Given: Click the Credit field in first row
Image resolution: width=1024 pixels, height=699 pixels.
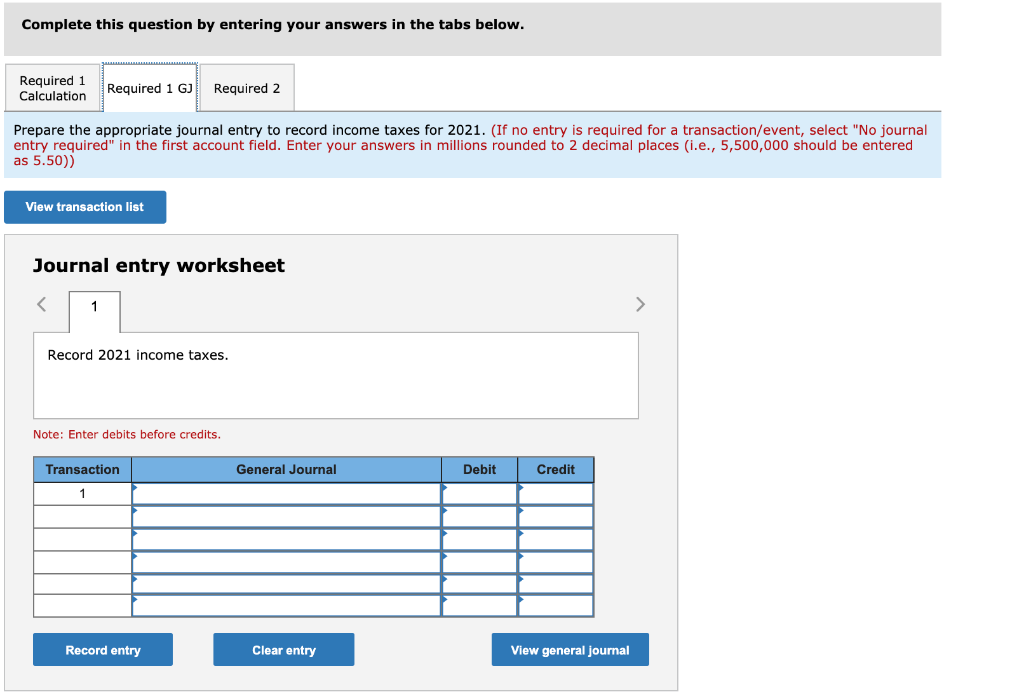Looking at the screenshot, I should (x=556, y=494).
